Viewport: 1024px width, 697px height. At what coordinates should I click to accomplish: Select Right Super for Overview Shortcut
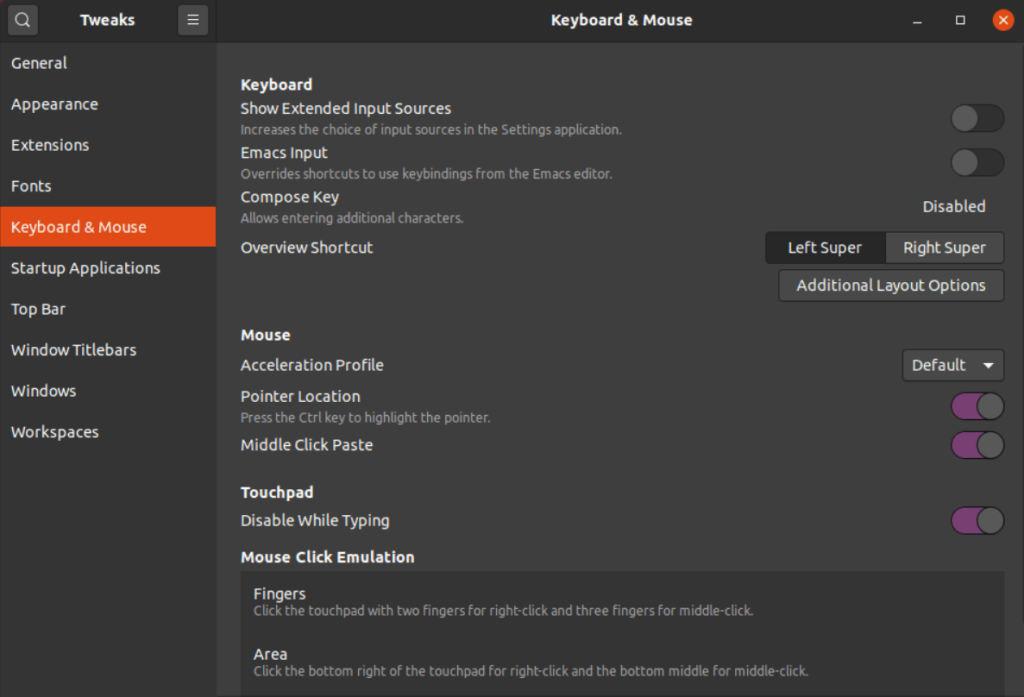click(944, 248)
